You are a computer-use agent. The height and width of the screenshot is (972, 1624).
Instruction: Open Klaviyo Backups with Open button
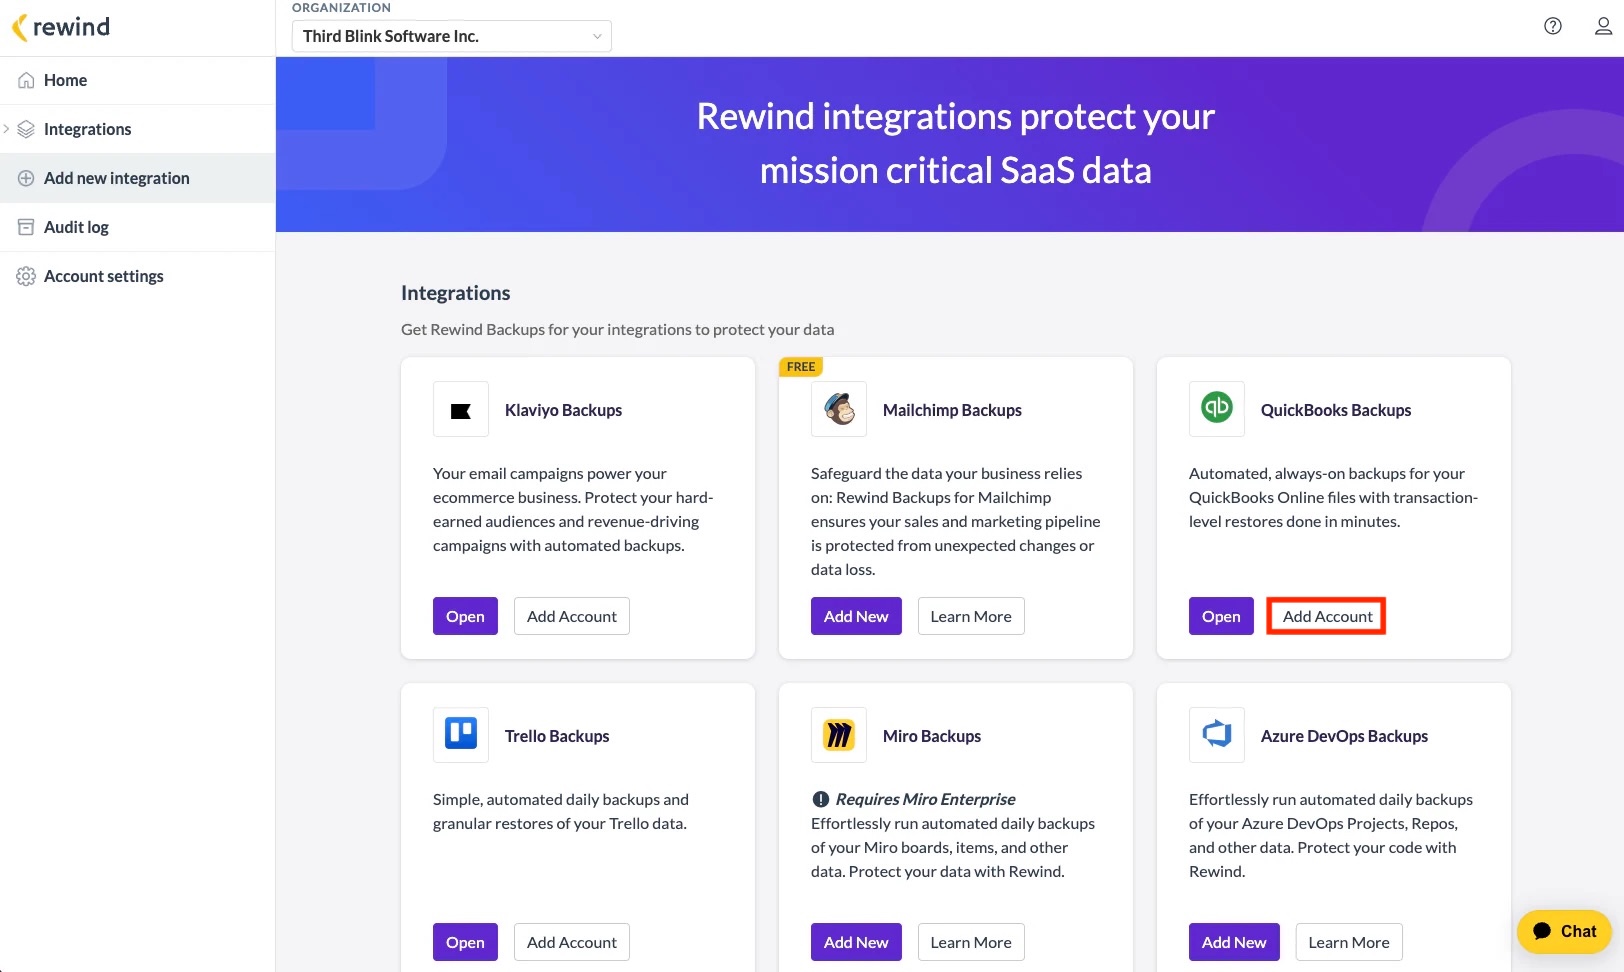465,616
